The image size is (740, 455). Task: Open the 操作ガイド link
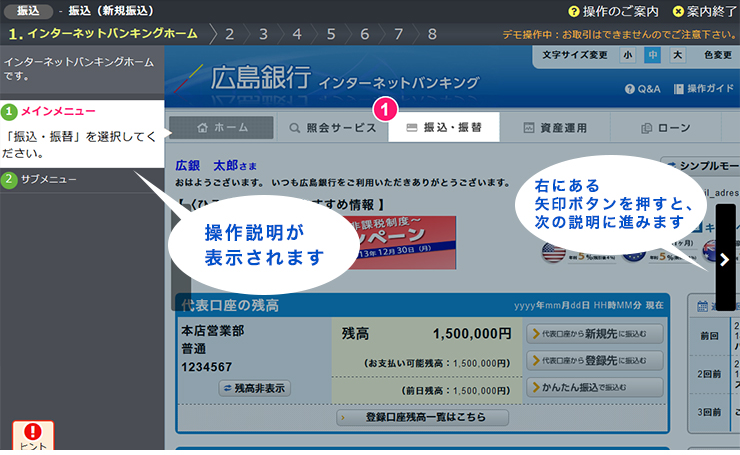tap(704, 89)
